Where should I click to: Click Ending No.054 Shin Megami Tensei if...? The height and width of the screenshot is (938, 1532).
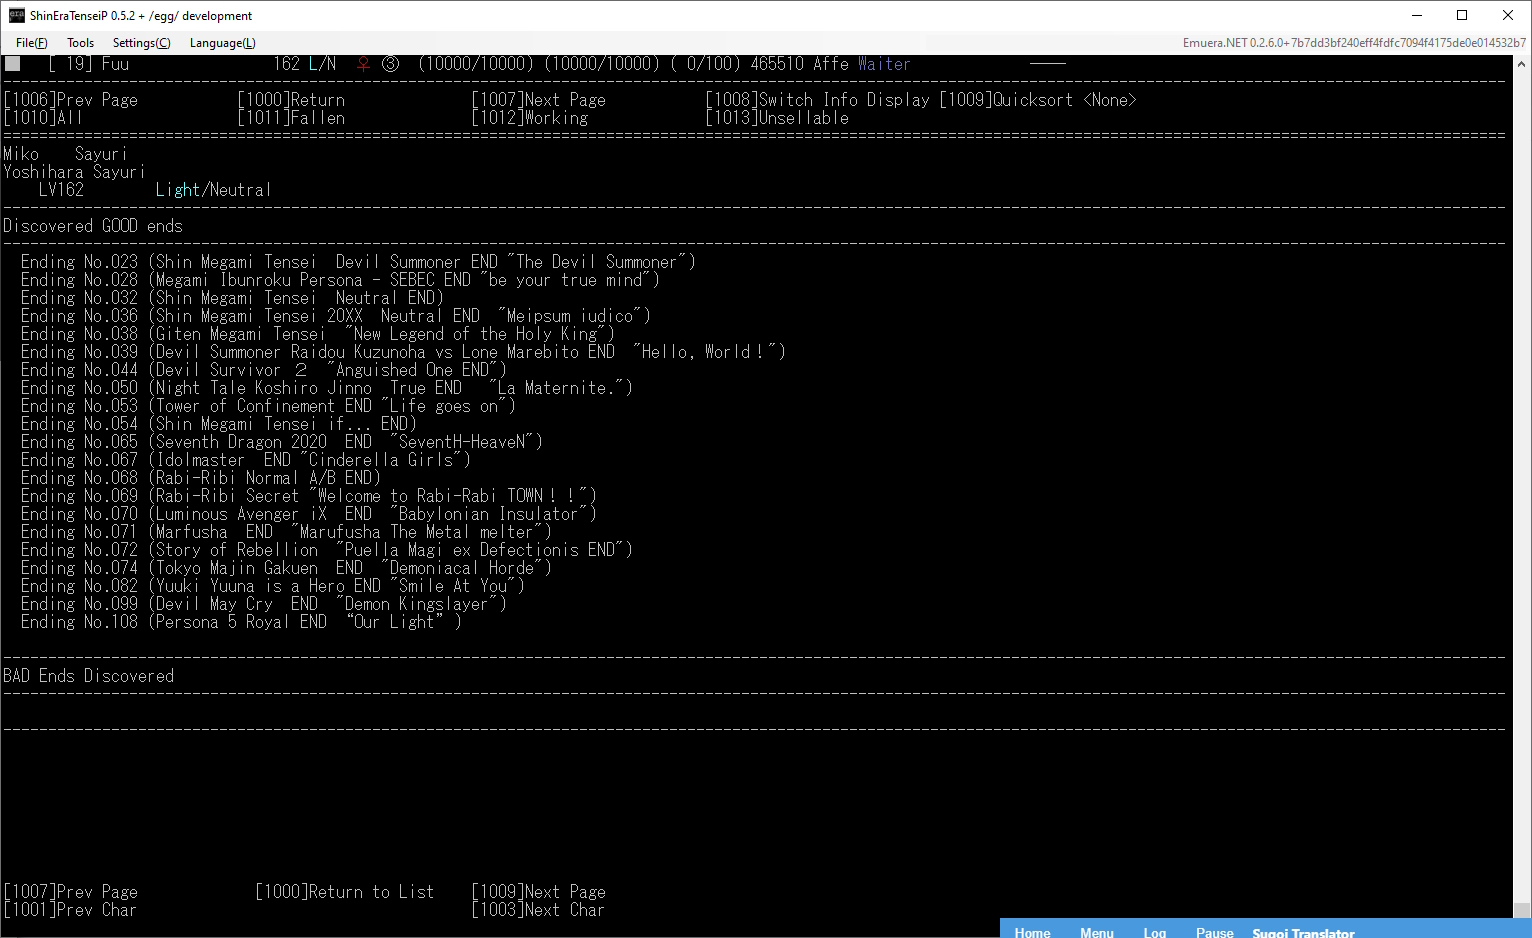click(219, 424)
